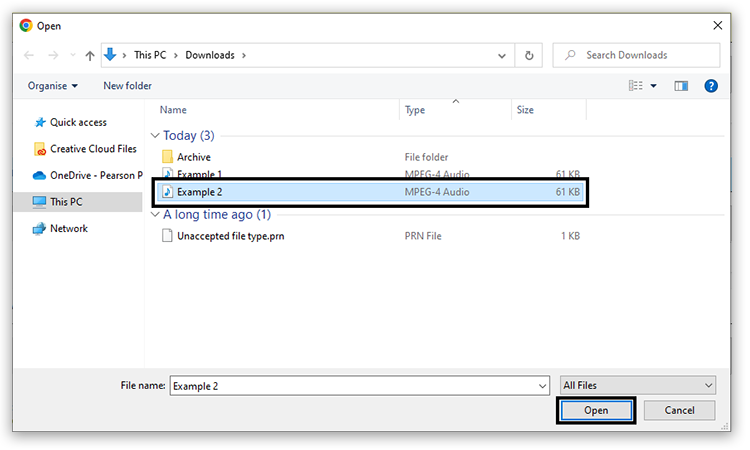The height and width of the screenshot is (450, 750).
Task: Click the change view layout icon
Action: pyautogui.click(x=636, y=86)
